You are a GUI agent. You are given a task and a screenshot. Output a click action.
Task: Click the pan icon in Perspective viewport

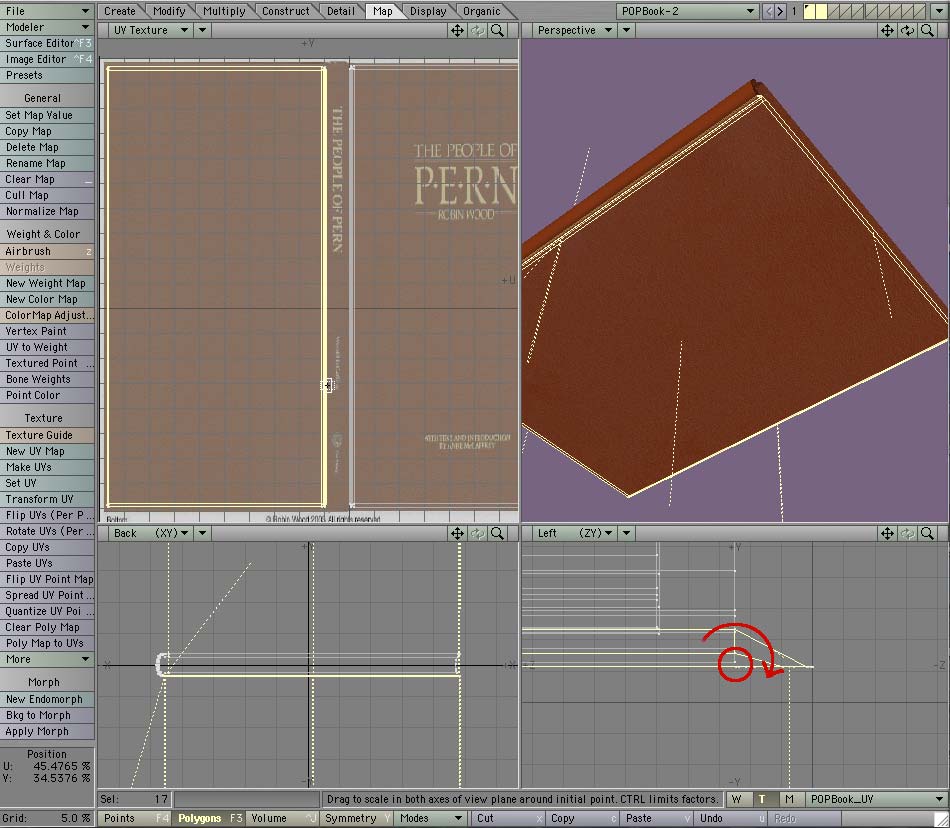point(887,30)
